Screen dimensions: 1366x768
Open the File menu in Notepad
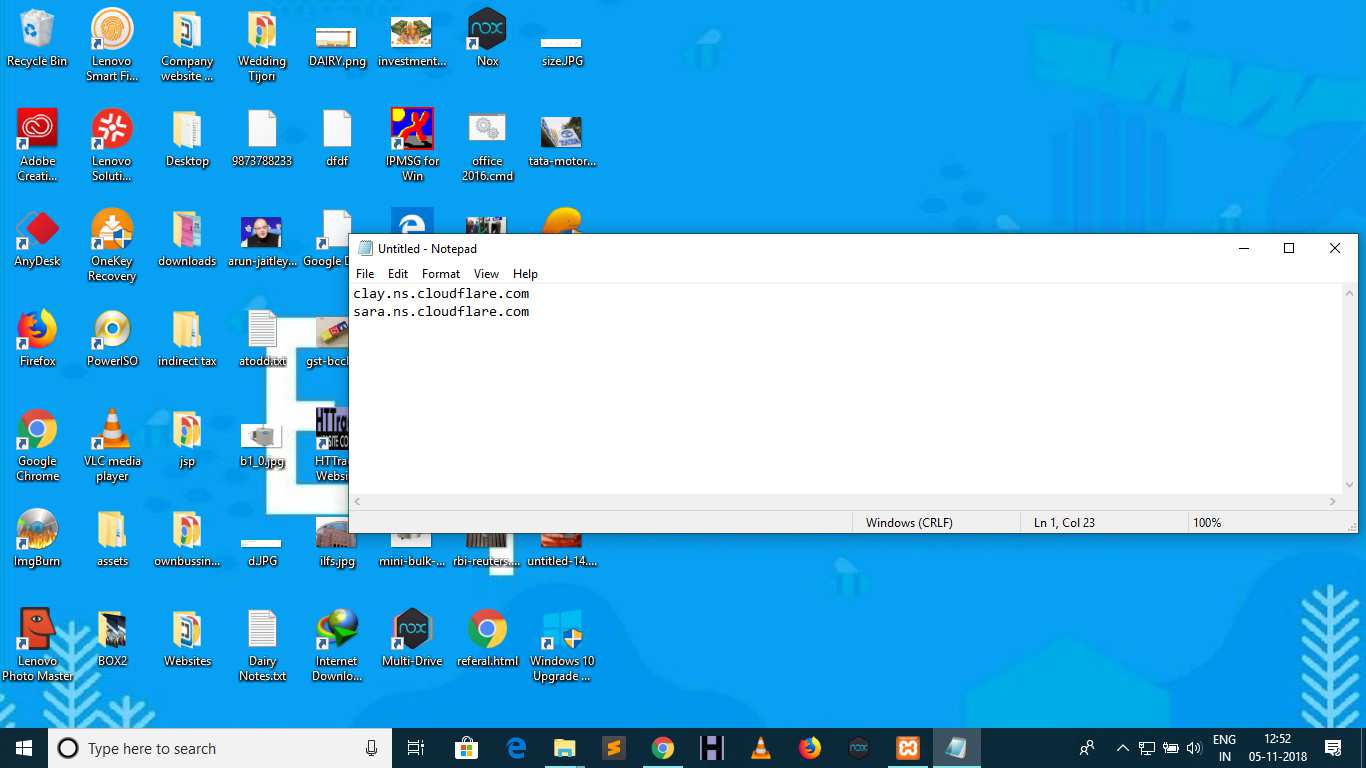(x=365, y=274)
